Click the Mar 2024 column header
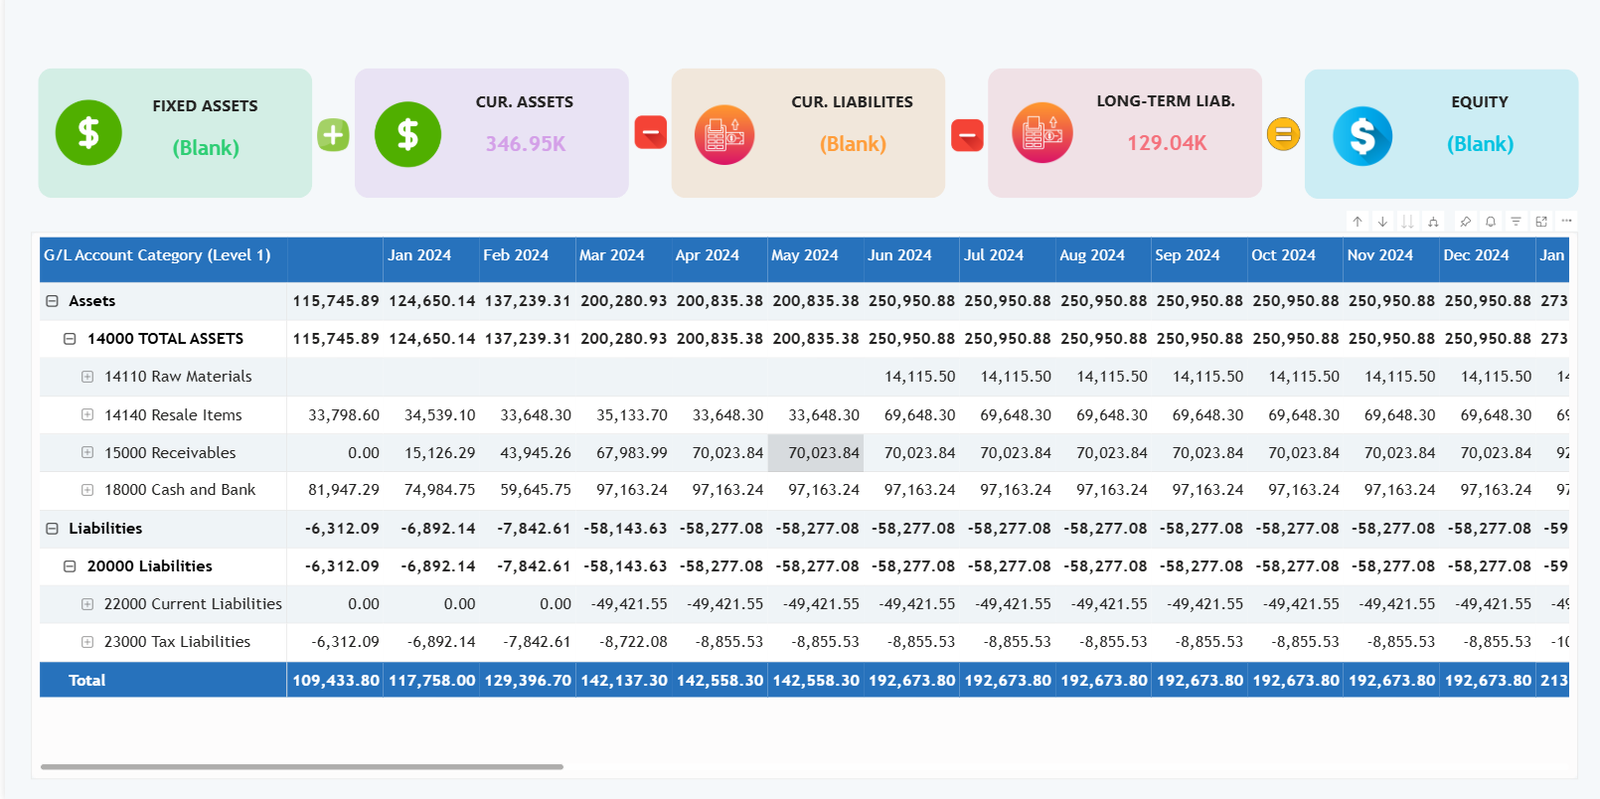 pyautogui.click(x=612, y=256)
